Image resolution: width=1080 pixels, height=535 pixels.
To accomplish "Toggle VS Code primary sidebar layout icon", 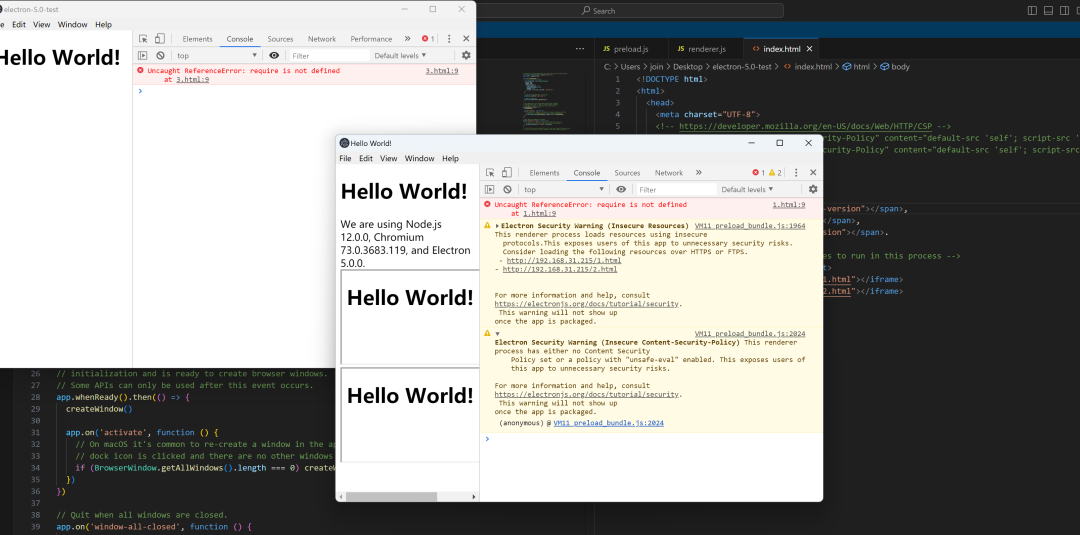I will point(1033,10).
